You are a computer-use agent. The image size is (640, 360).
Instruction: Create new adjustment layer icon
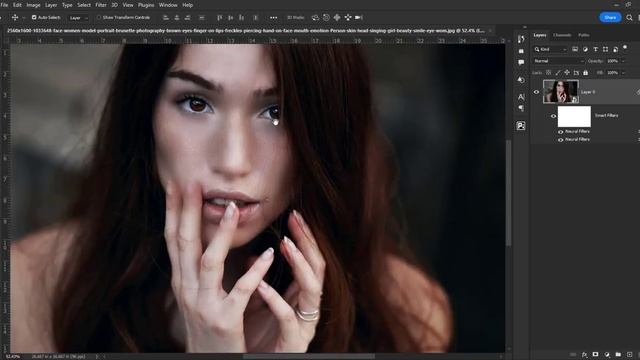coord(607,355)
